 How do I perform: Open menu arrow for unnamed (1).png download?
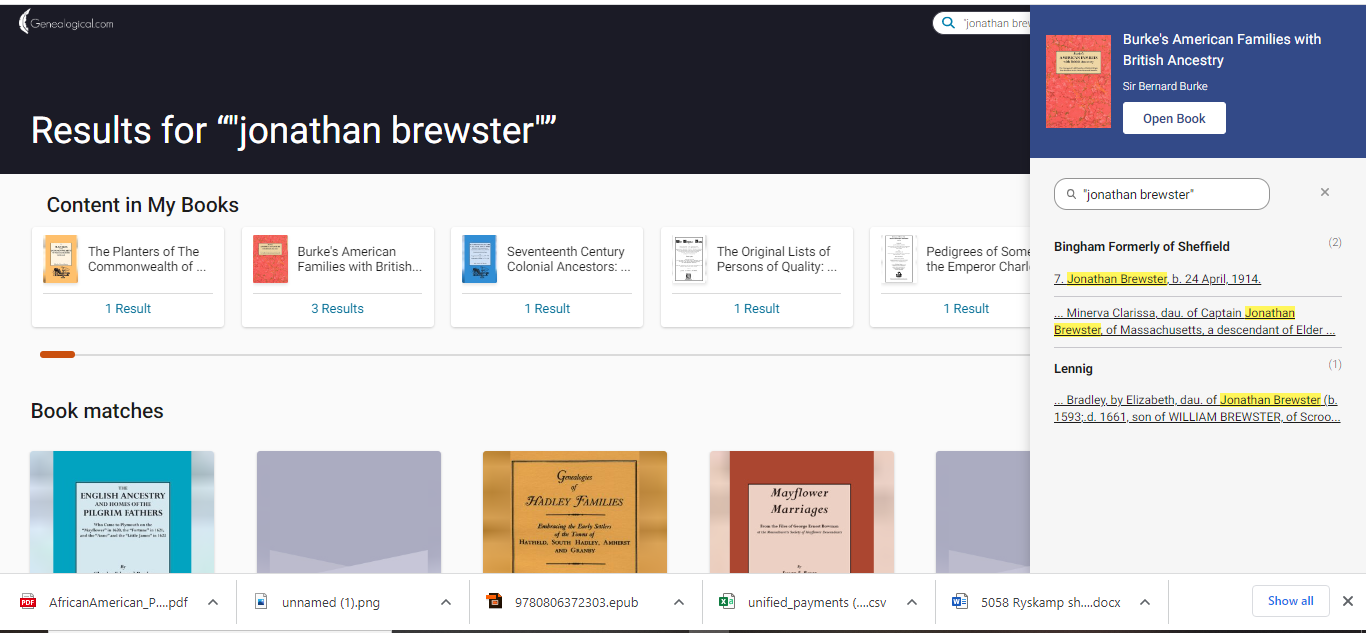coord(446,602)
